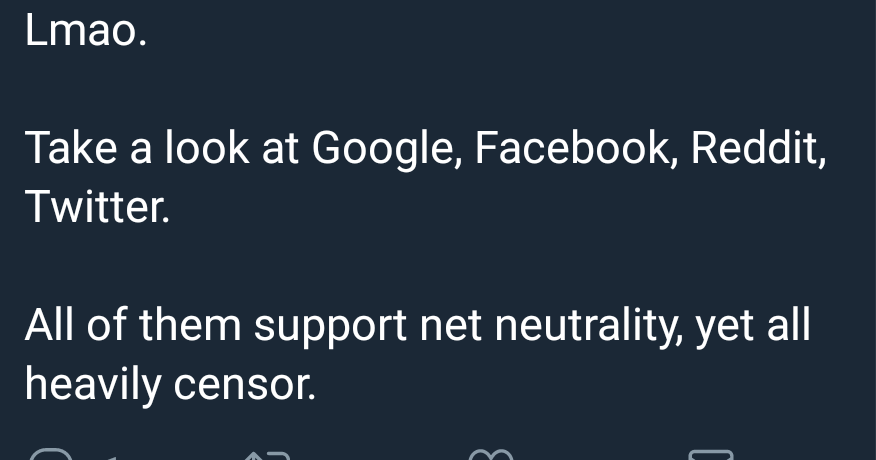This screenshot has width=876, height=460.
Task: Select the word "Lmao." in the tweet
Action: tap(86, 31)
